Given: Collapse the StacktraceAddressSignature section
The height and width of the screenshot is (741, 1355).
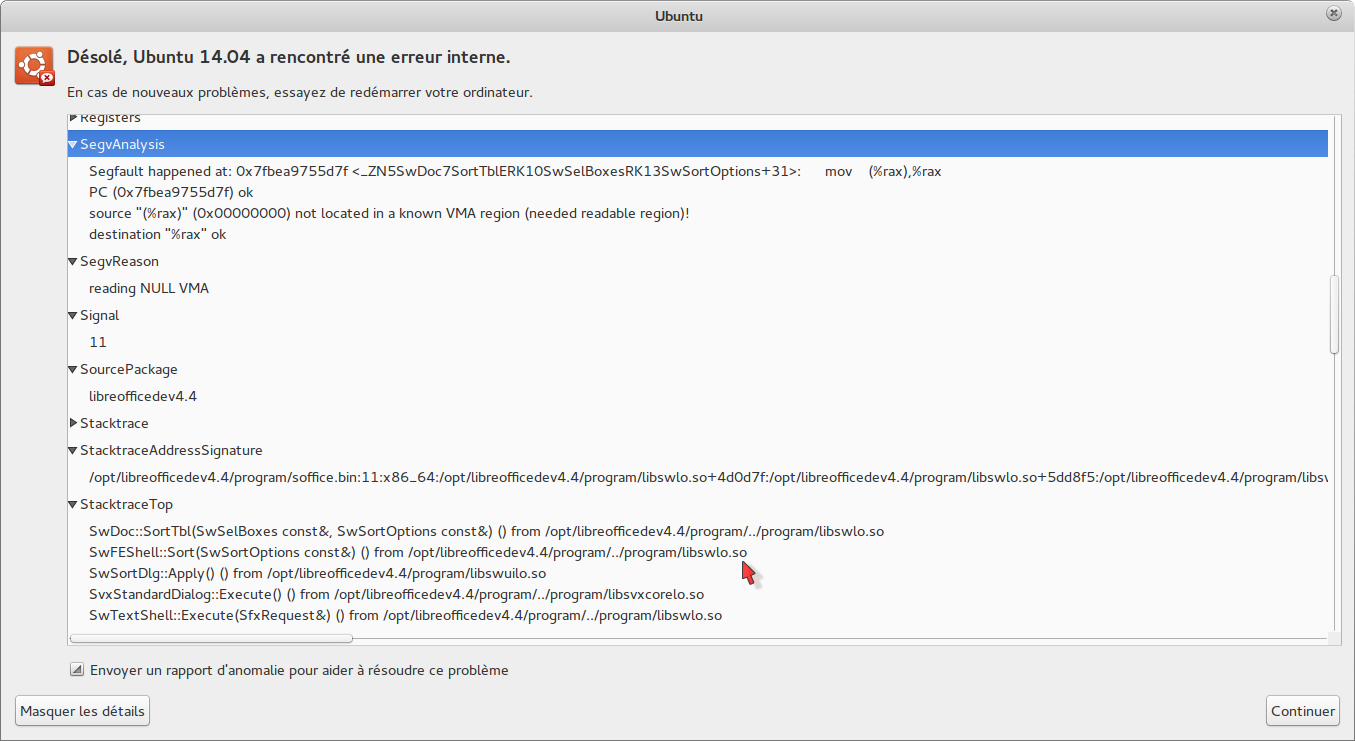Looking at the screenshot, I should tap(73, 451).
